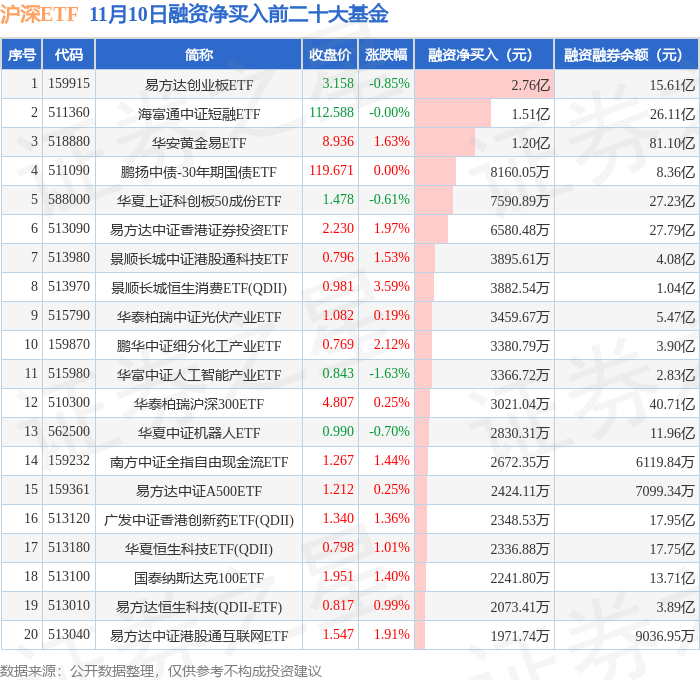Click fund code 159915
This screenshot has width=700, height=680.
point(69,83)
